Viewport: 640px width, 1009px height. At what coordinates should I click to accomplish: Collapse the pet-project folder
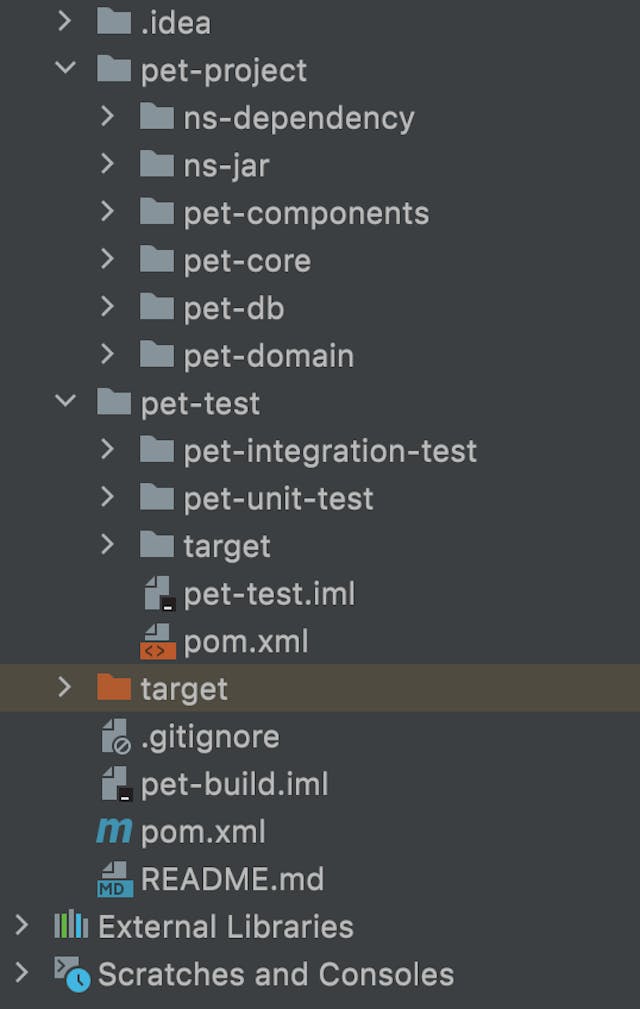point(65,70)
